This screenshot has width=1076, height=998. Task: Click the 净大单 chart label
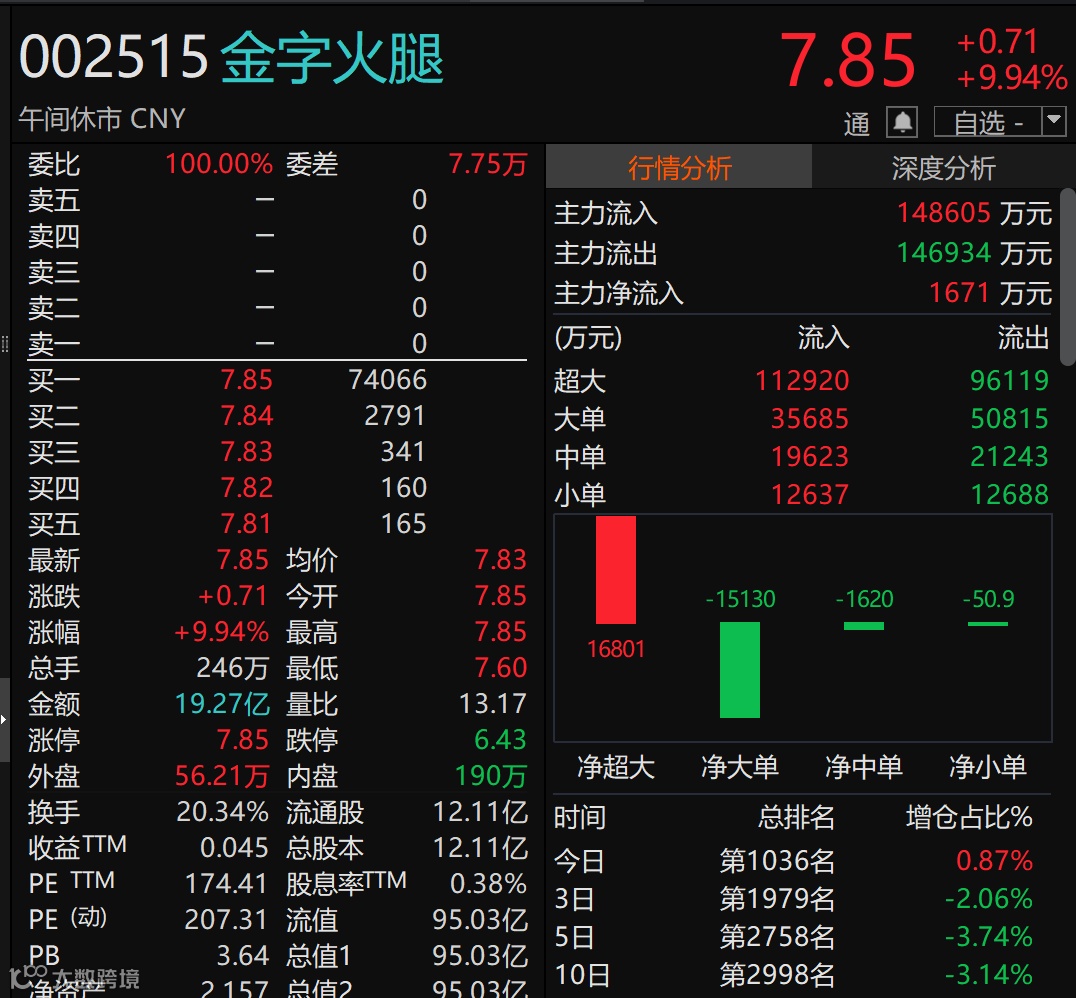tap(740, 767)
